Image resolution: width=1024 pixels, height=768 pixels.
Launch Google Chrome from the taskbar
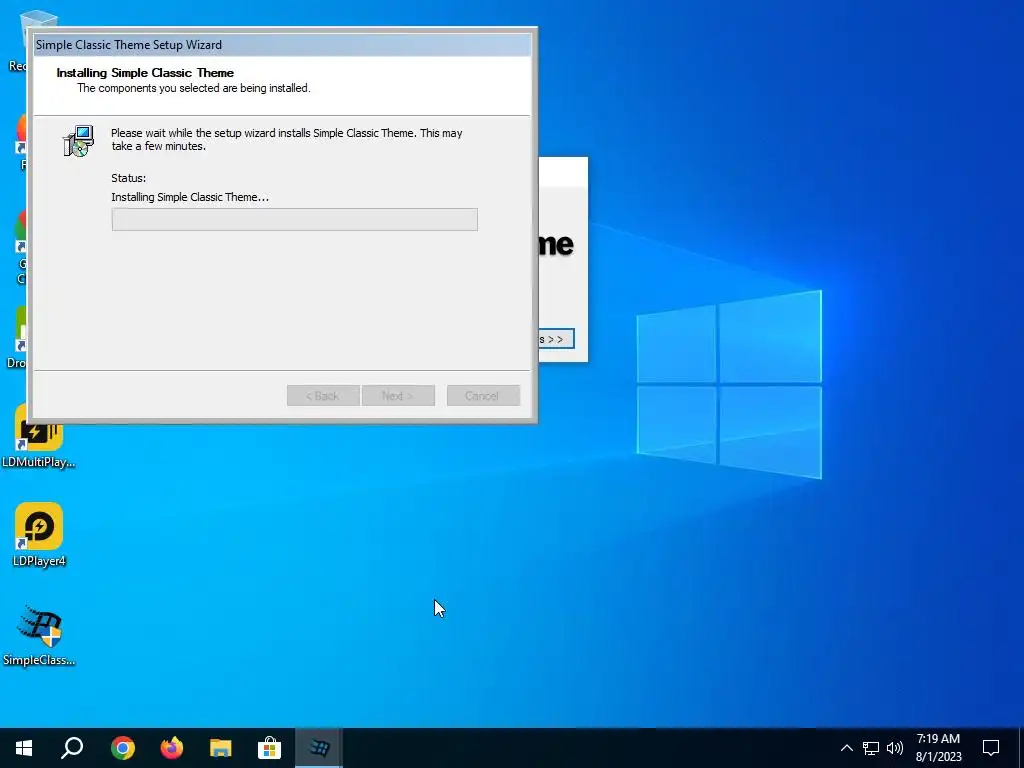123,748
